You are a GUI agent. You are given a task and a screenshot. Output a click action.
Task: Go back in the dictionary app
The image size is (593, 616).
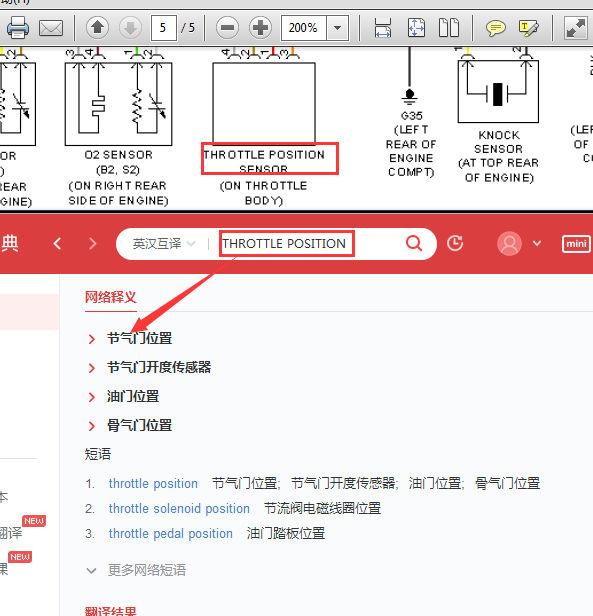[57, 244]
